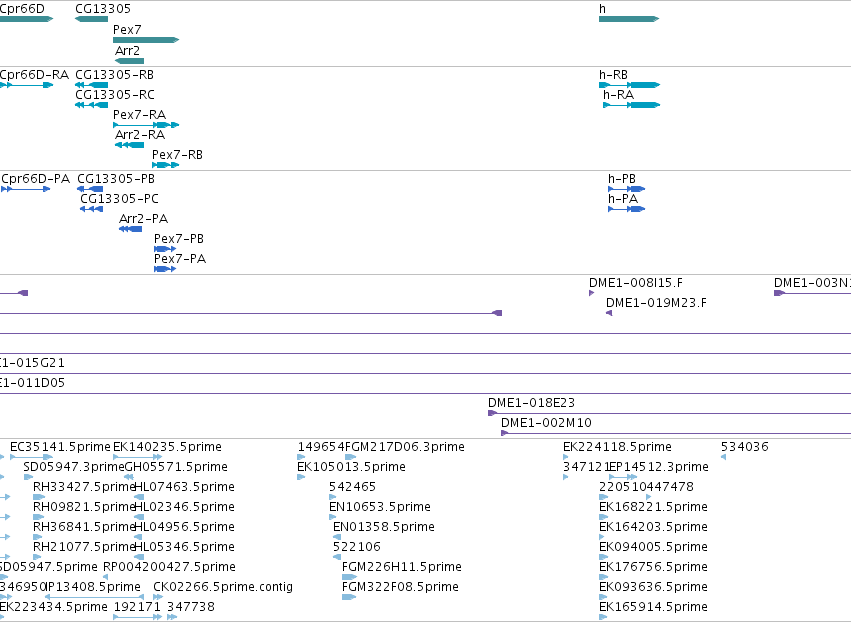Click the Cpr66D-PA protein label
Image resolution: width=851 pixels, height=622 pixels.
coord(36,179)
